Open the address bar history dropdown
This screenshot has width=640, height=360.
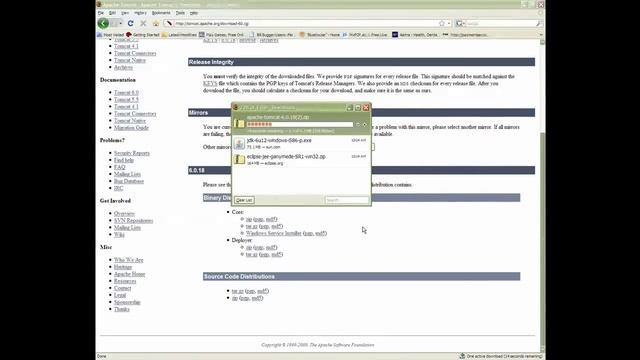pyautogui.click(x=449, y=24)
